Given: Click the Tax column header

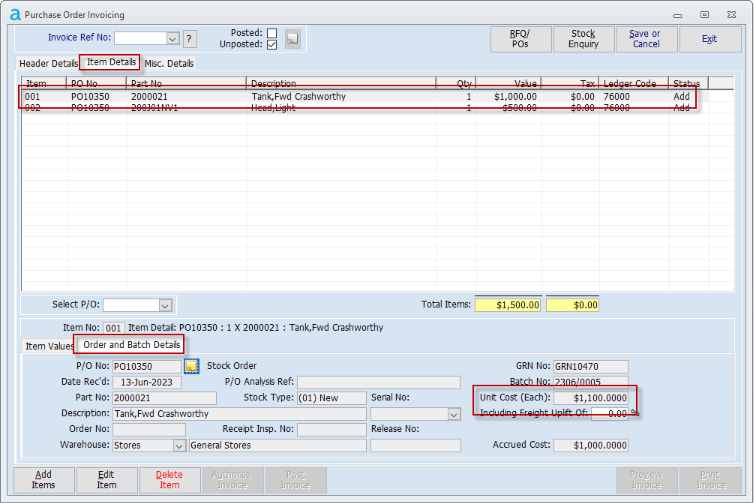Looking at the screenshot, I should [x=570, y=83].
